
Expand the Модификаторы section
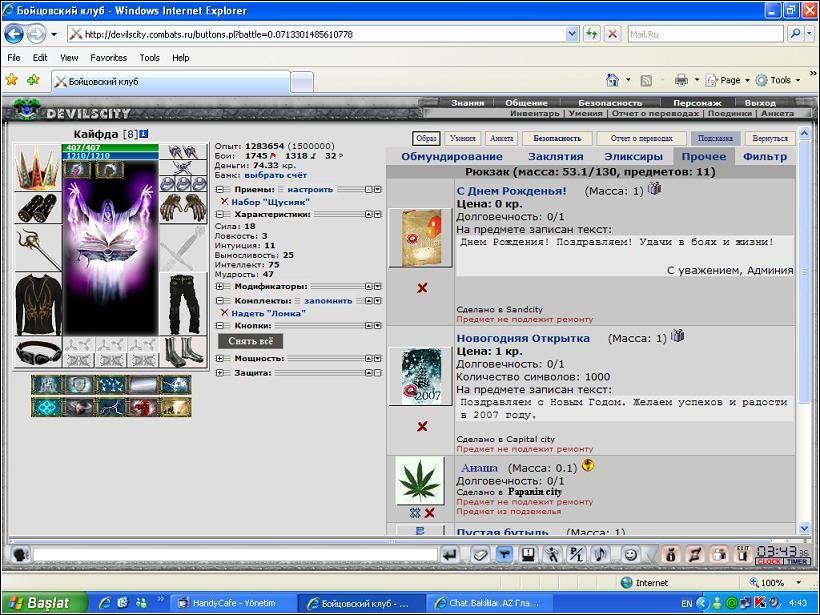tap(220, 287)
